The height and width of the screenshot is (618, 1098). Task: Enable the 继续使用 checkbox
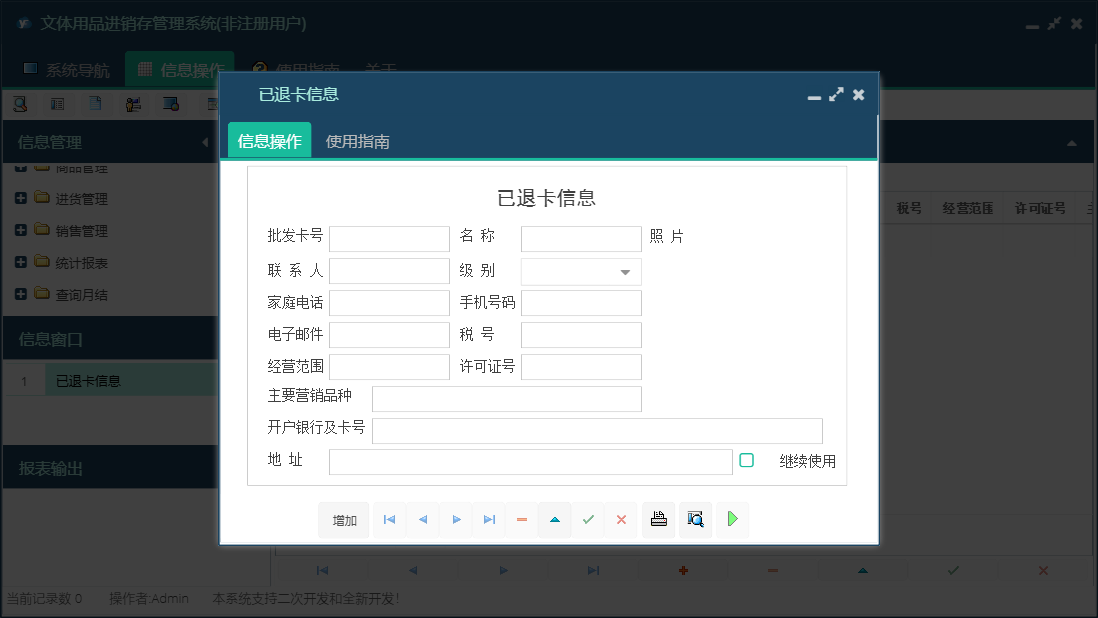click(746, 458)
